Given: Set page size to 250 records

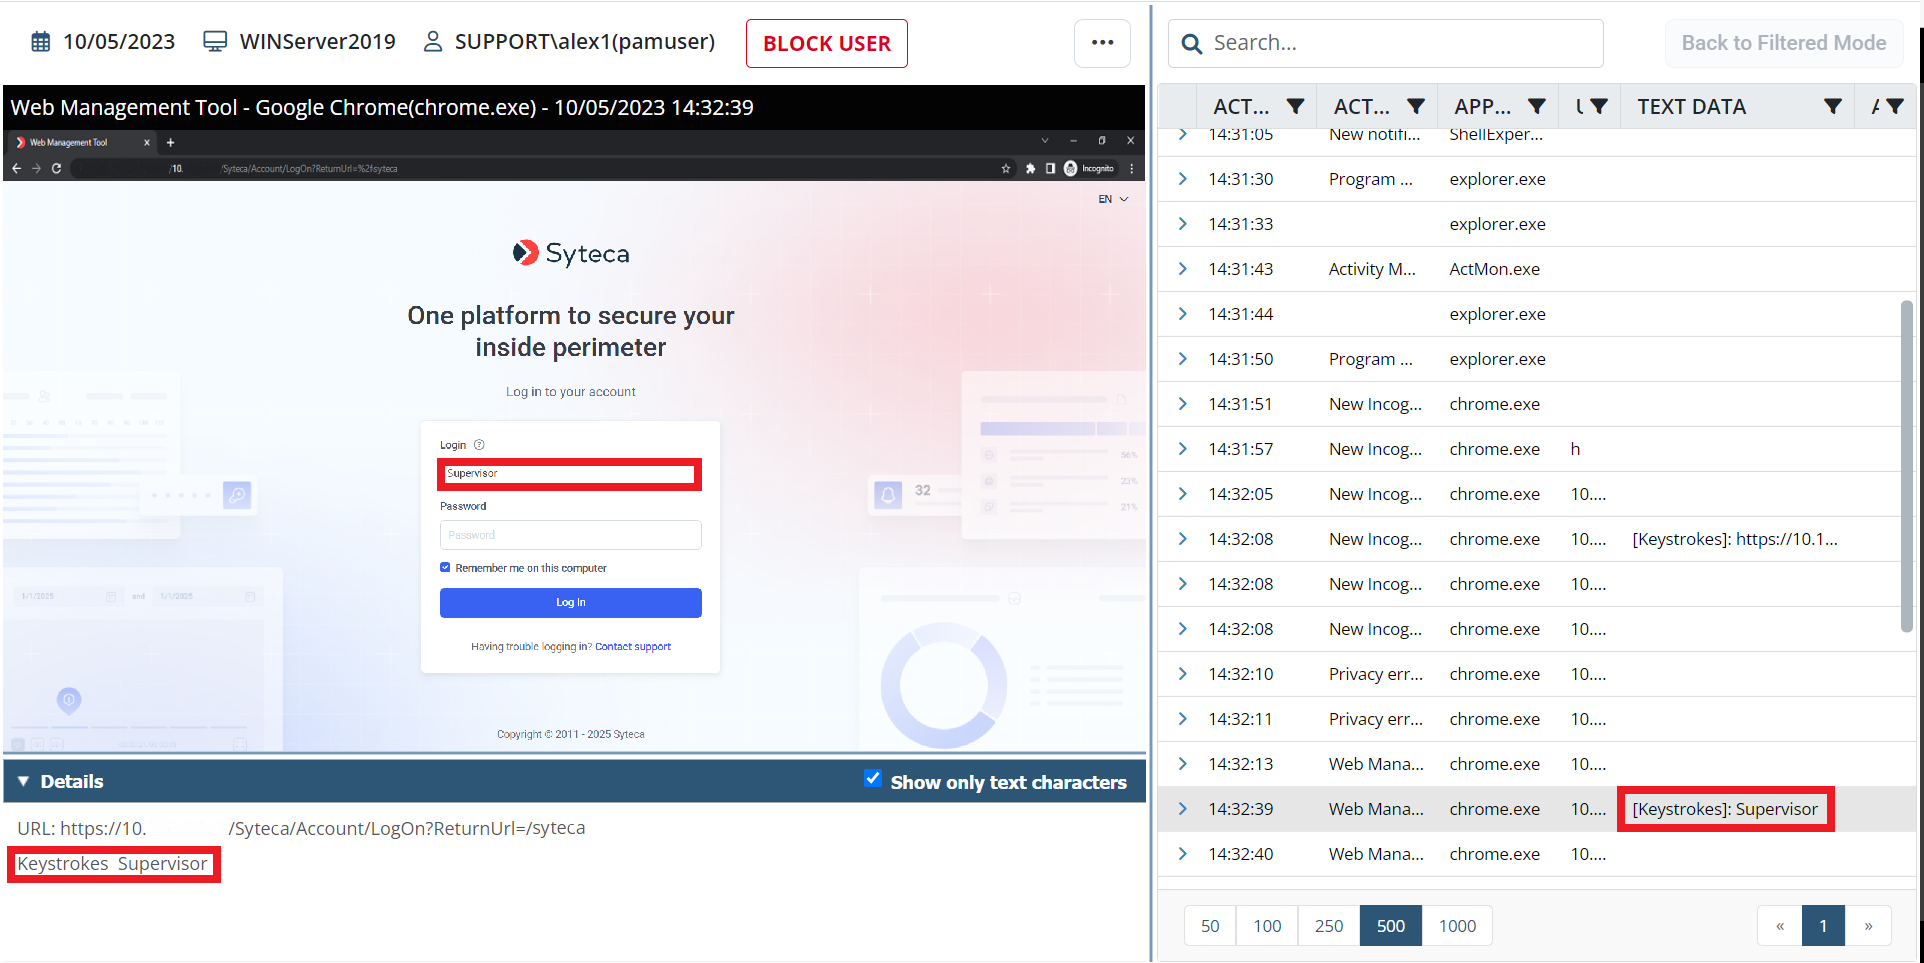Looking at the screenshot, I should point(1328,926).
